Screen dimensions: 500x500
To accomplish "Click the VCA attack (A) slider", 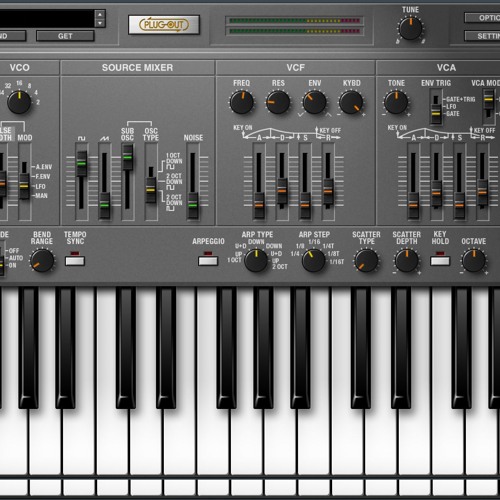I will click(x=413, y=205).
